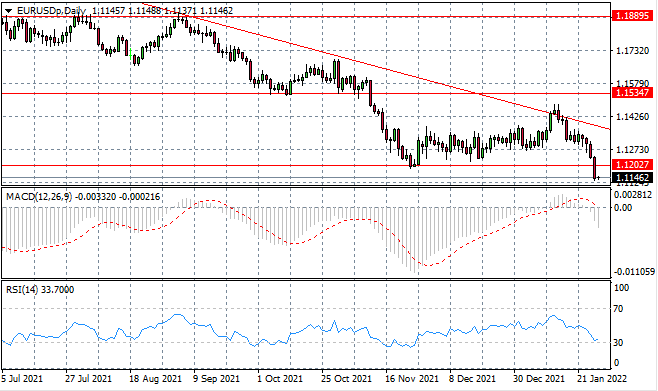Click the 1.14260 price axis value
Screen dimensions: 658x391
(x=632, y=116)
